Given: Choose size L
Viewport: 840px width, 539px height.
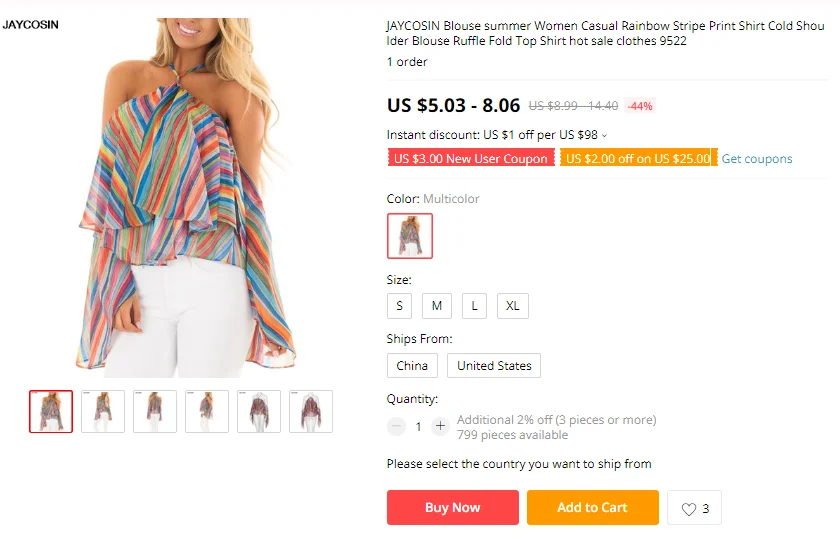Looking at the screenshot, I should coord(474,306).
